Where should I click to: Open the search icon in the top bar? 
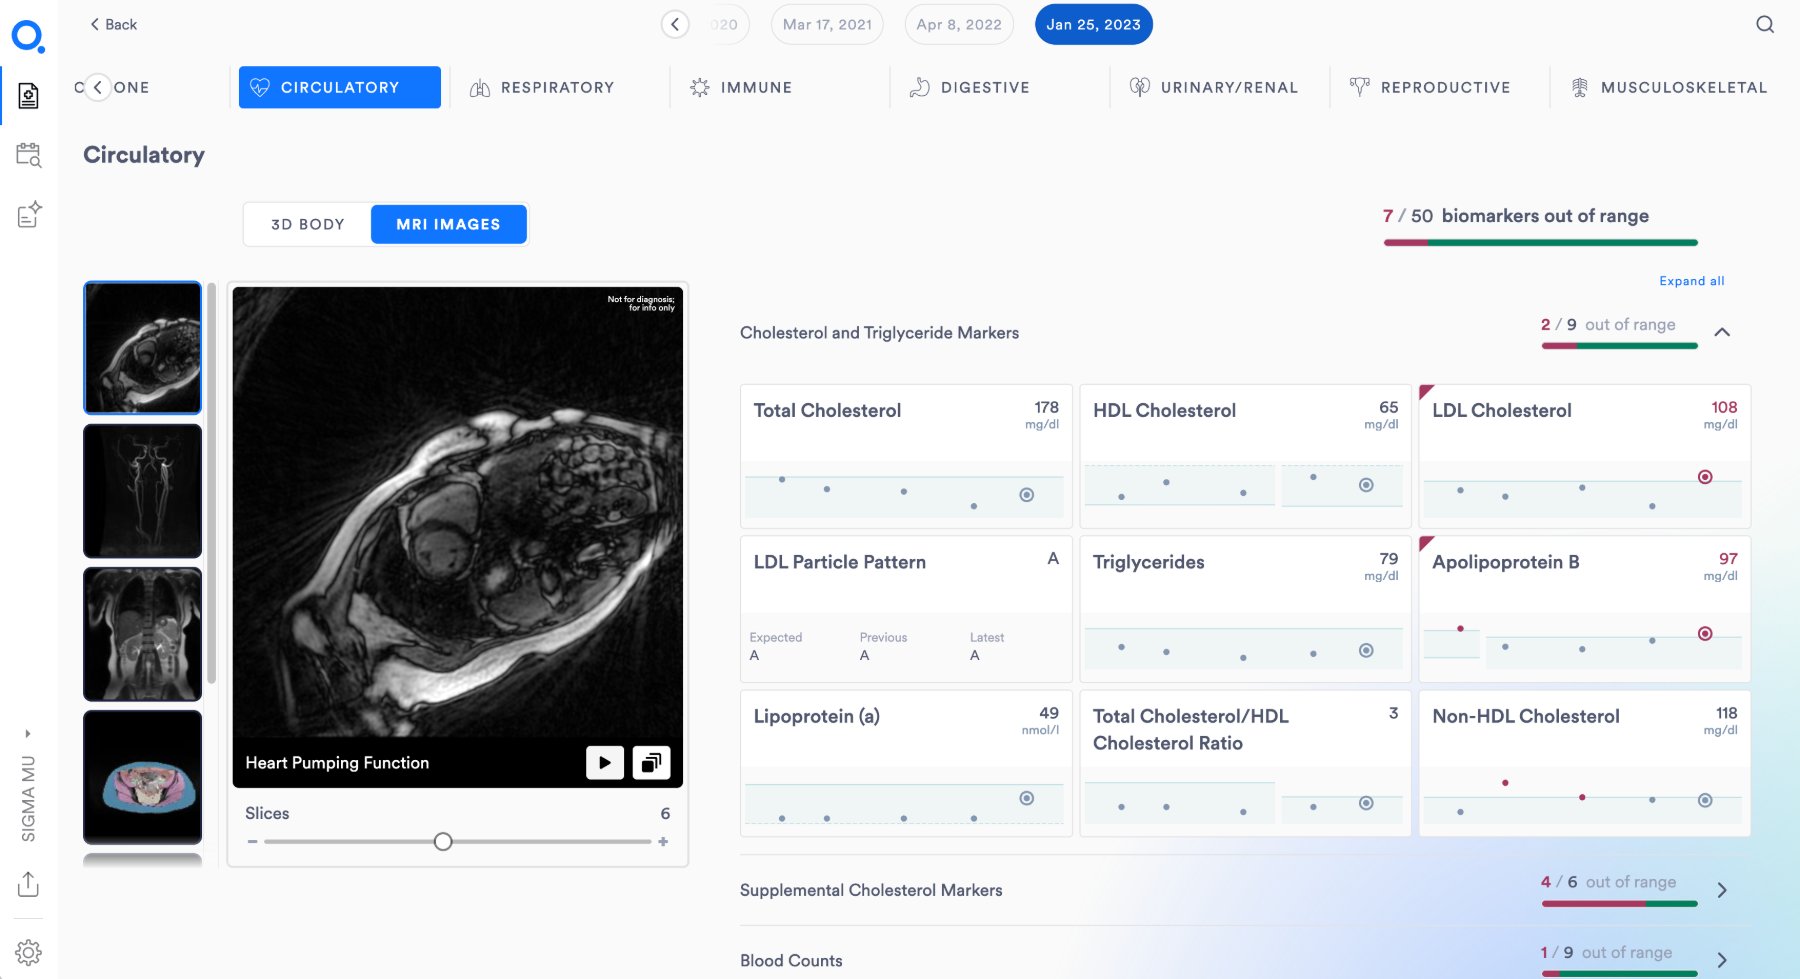click(x=1765, y=25)
